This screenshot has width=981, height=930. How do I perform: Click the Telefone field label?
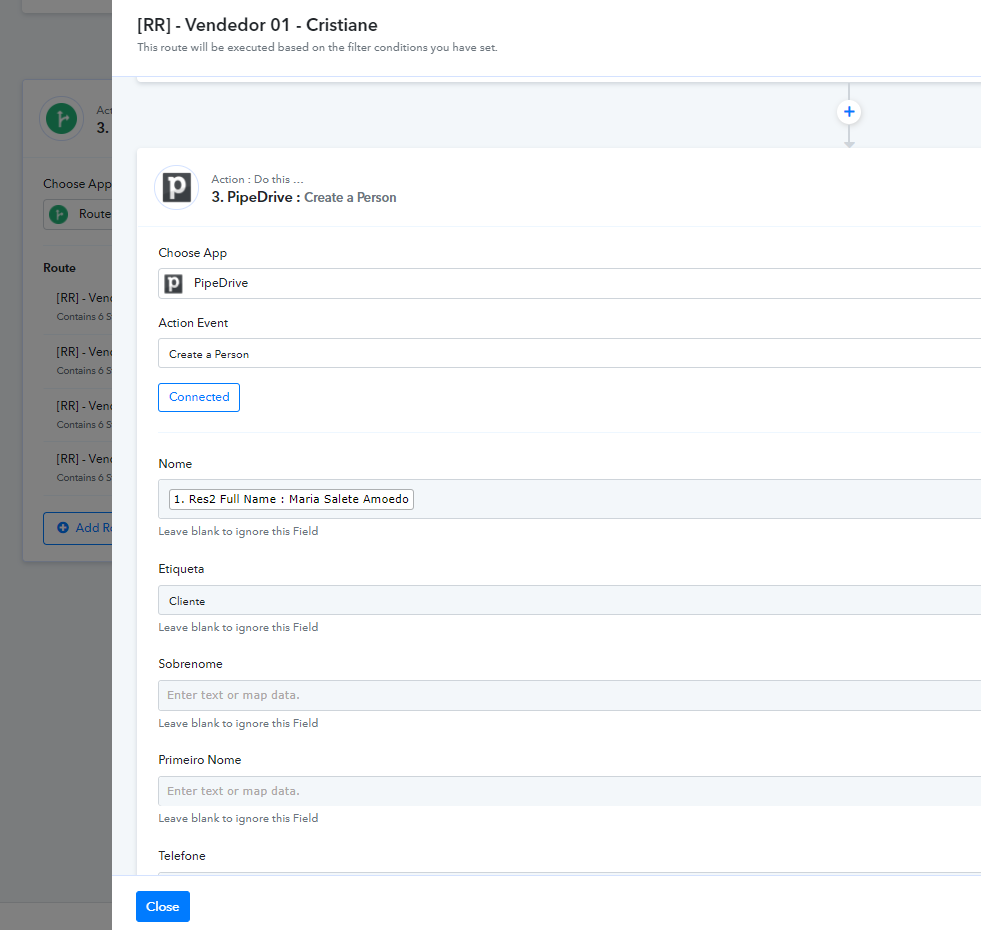click(181, 856)
